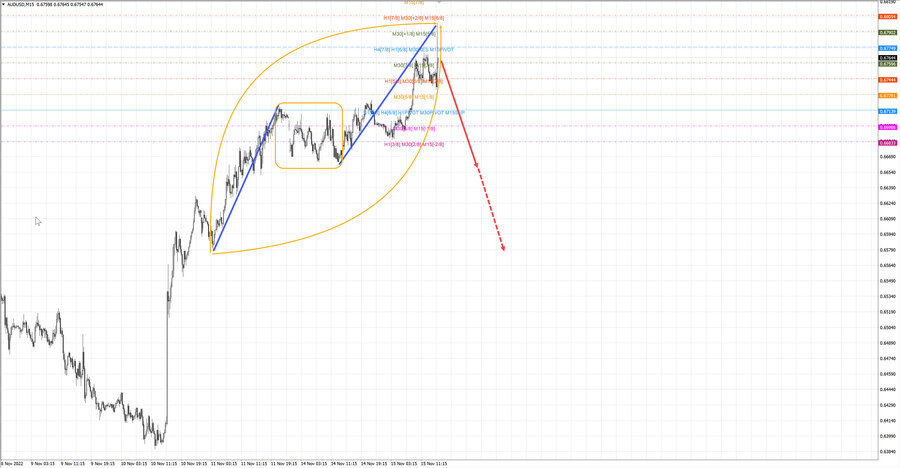Click the 0.65640 price axis value
900x468 pixels.
tap(887, 265)
